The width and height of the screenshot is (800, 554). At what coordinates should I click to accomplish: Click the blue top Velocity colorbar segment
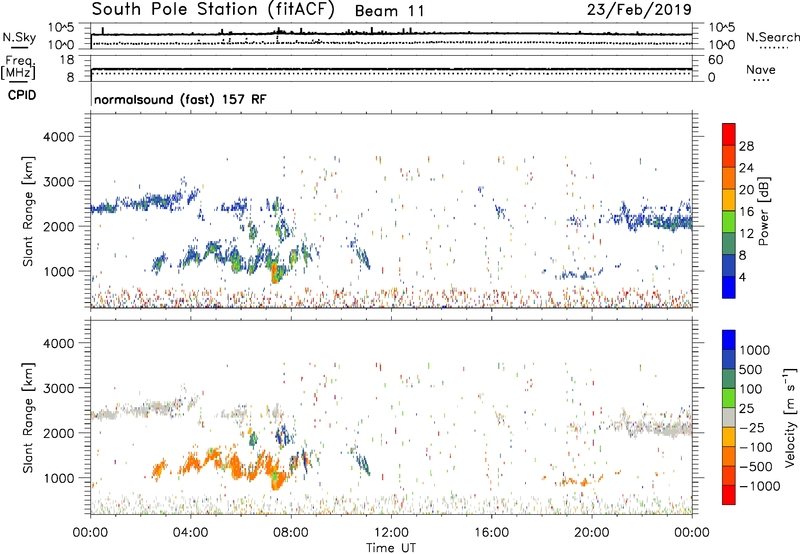click(x=729, y=340)
